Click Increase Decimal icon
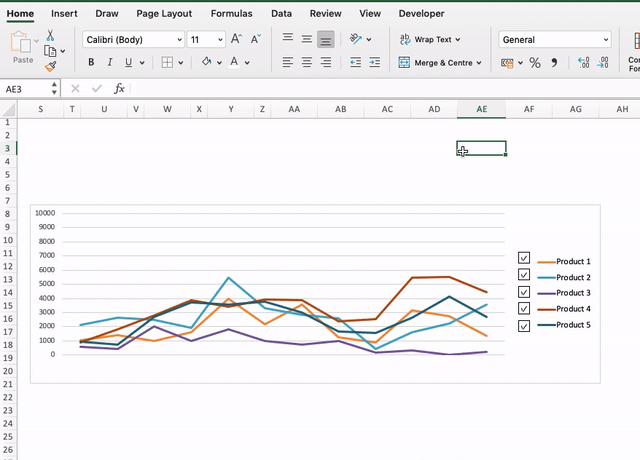 click(x=583, y=62)
